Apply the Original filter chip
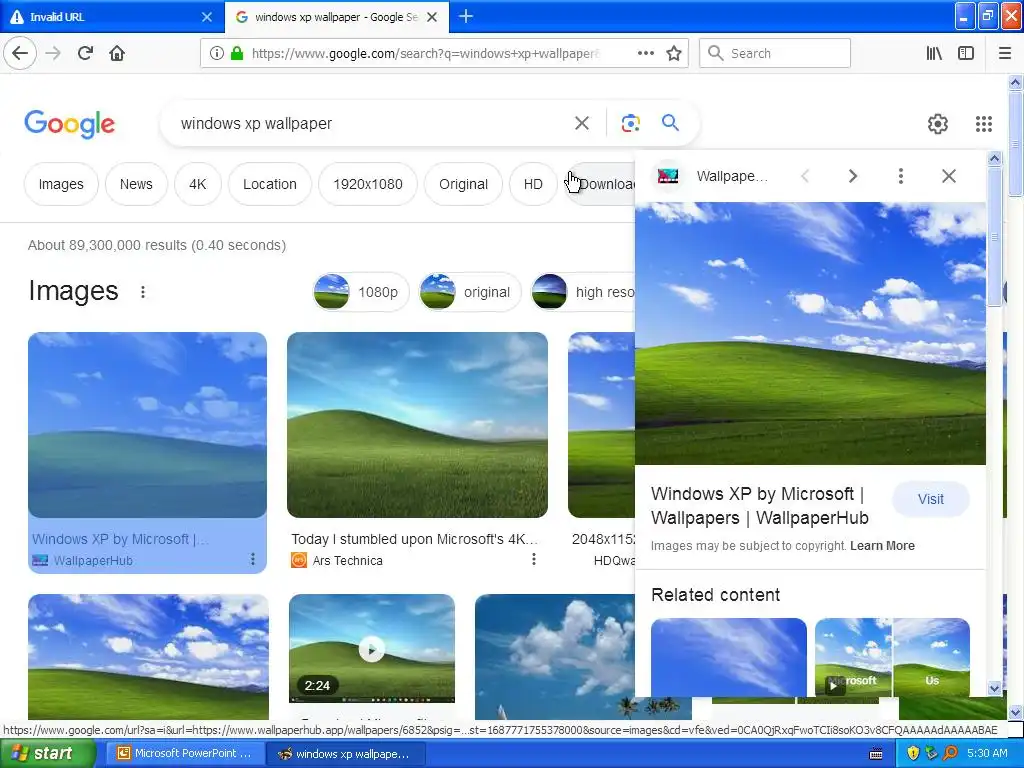This screenshot has height=768, width=1024. (463, 184)
